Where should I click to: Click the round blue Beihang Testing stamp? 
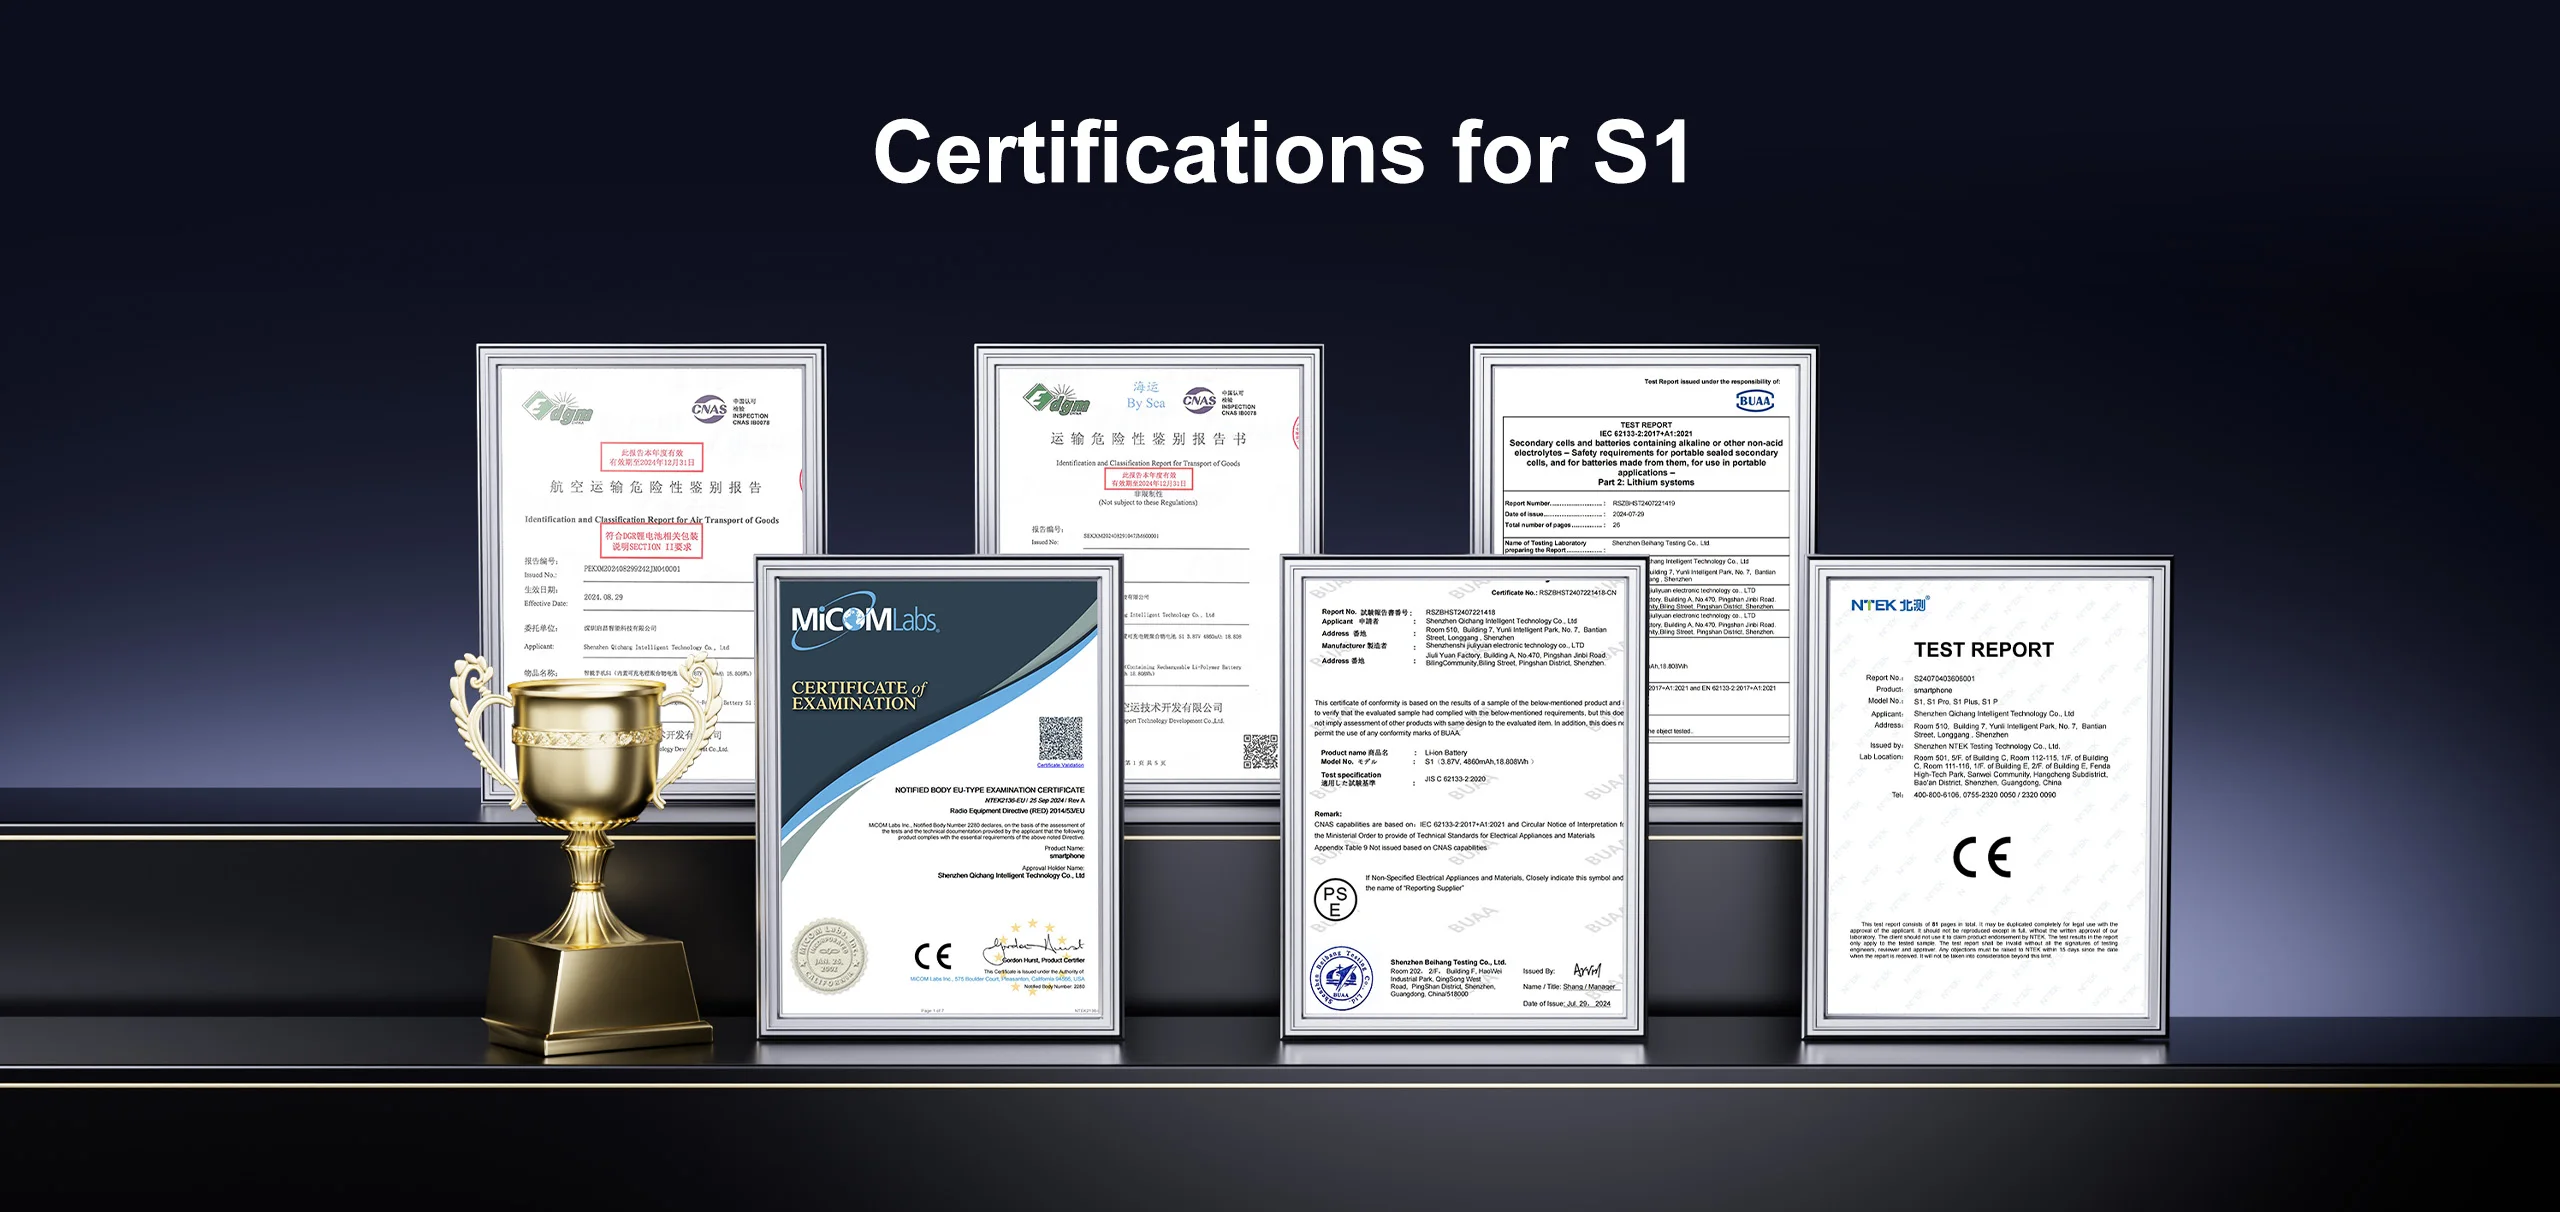[1341, 979]
